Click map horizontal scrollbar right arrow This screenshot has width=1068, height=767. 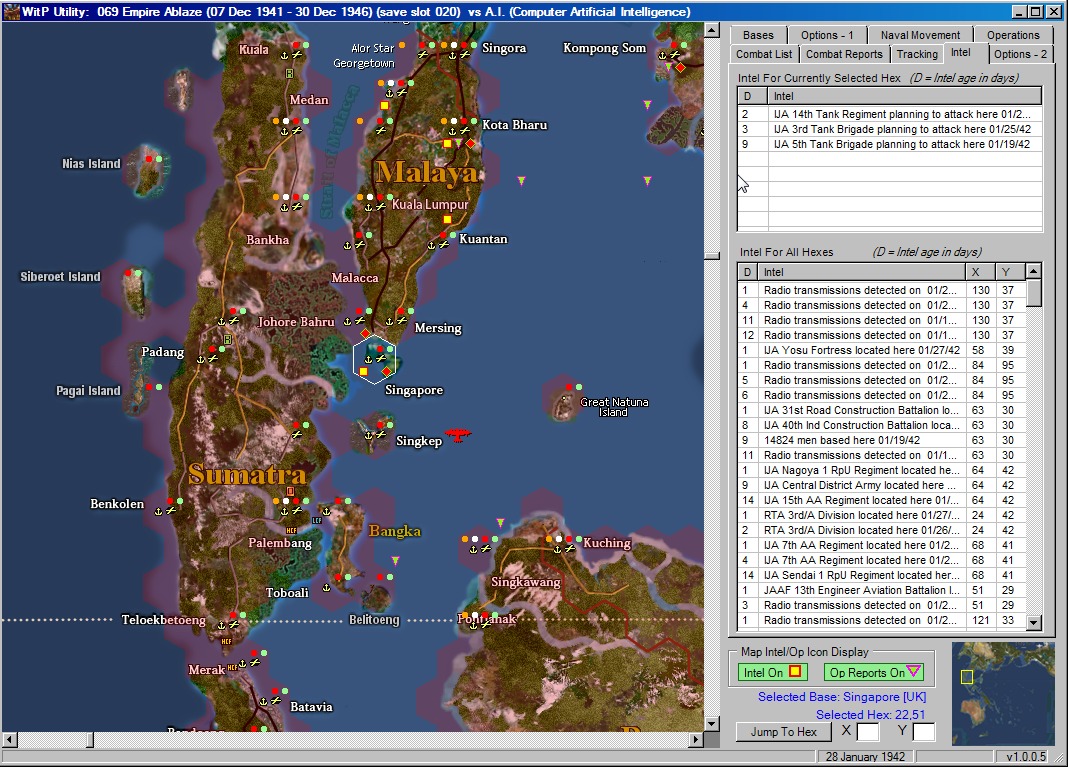[x=696, y=739]
